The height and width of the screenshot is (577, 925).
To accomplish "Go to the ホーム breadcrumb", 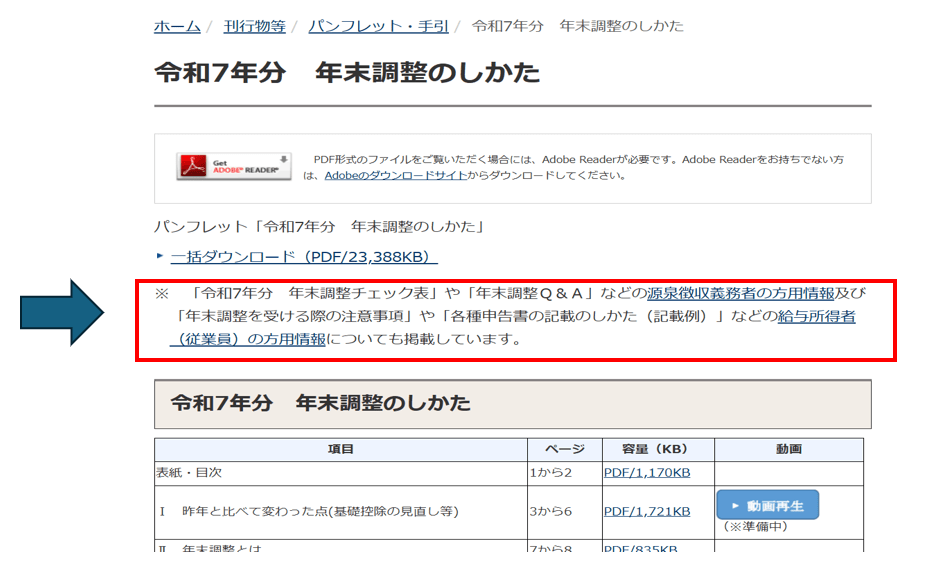I will click(177, 26).
